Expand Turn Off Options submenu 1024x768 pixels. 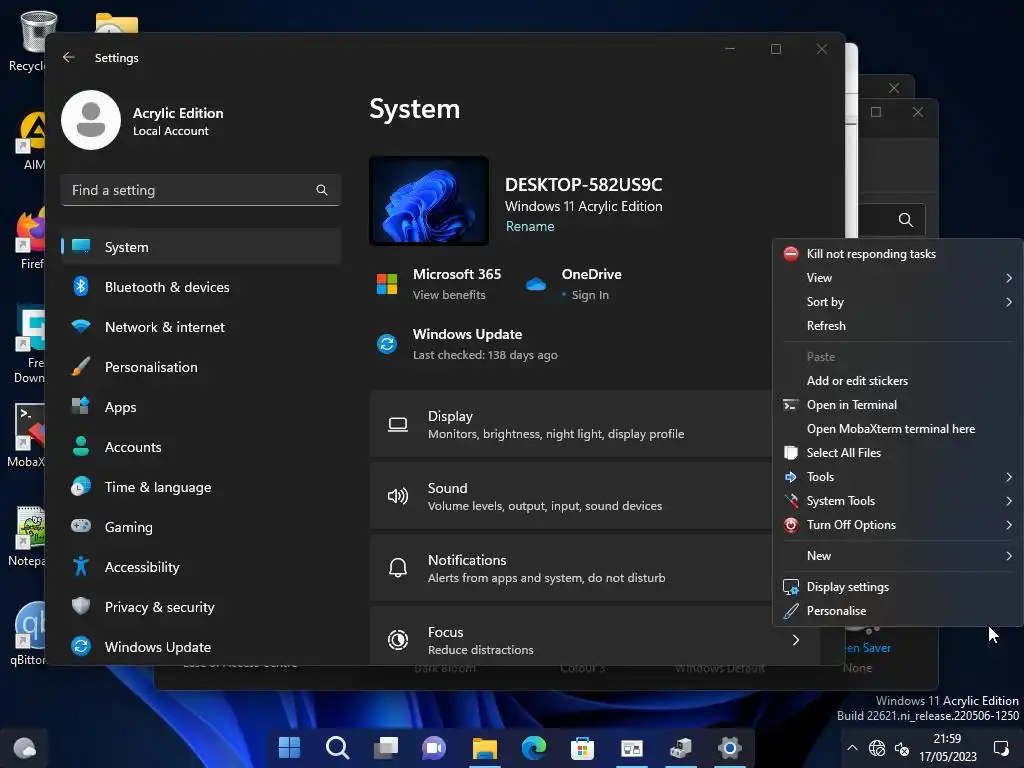tap(897, 525)
